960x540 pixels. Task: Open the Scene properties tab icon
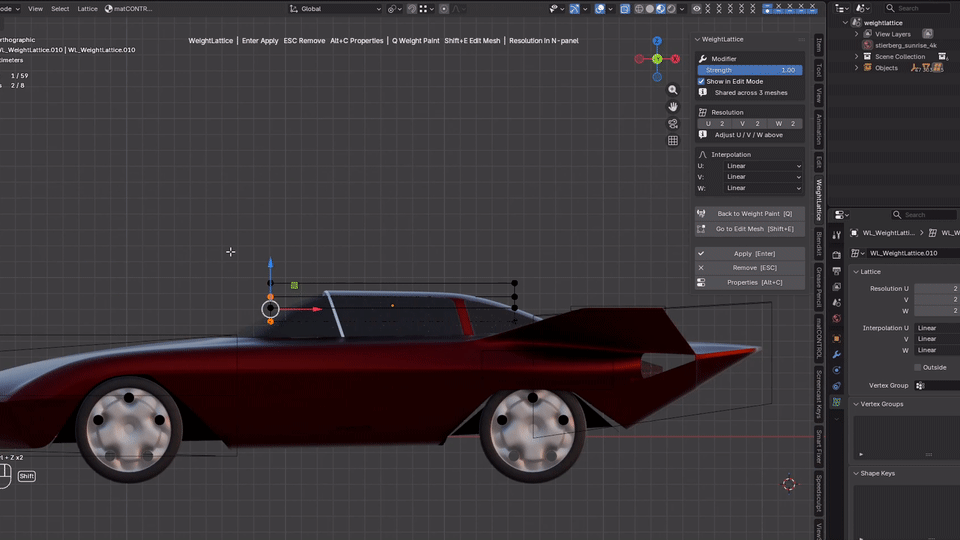[836, 302]
